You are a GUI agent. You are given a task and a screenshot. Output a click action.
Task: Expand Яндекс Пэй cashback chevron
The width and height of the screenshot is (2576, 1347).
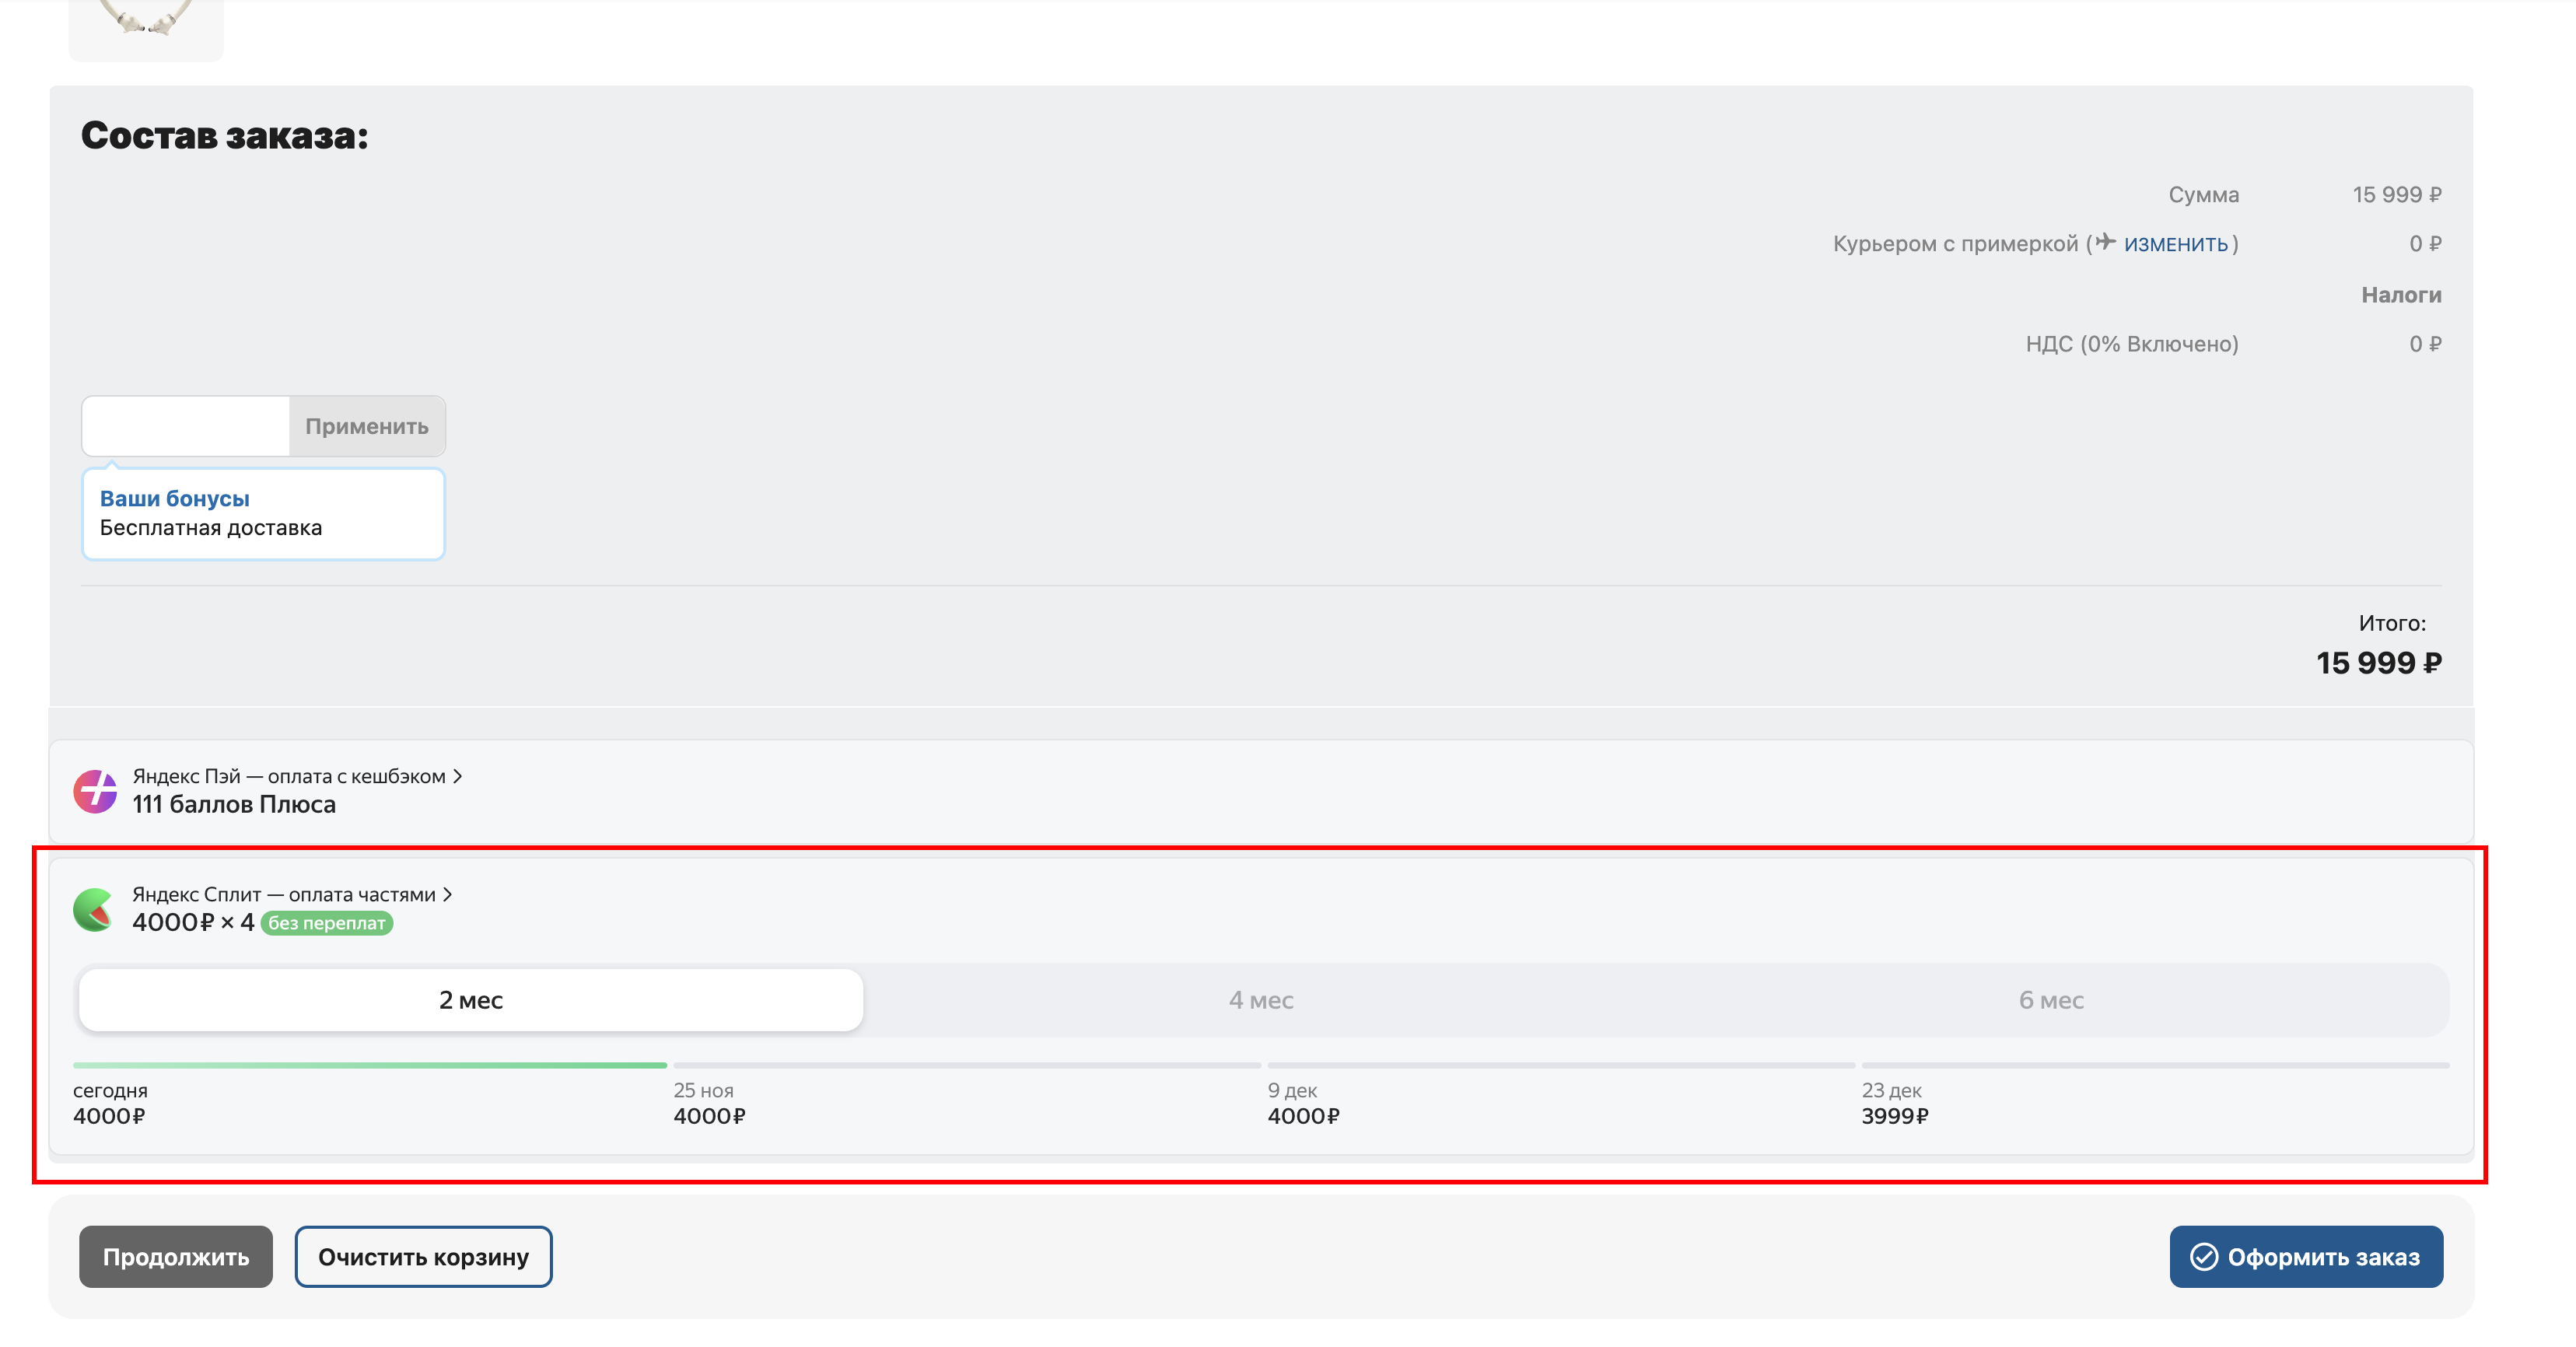tap(458, 776)
